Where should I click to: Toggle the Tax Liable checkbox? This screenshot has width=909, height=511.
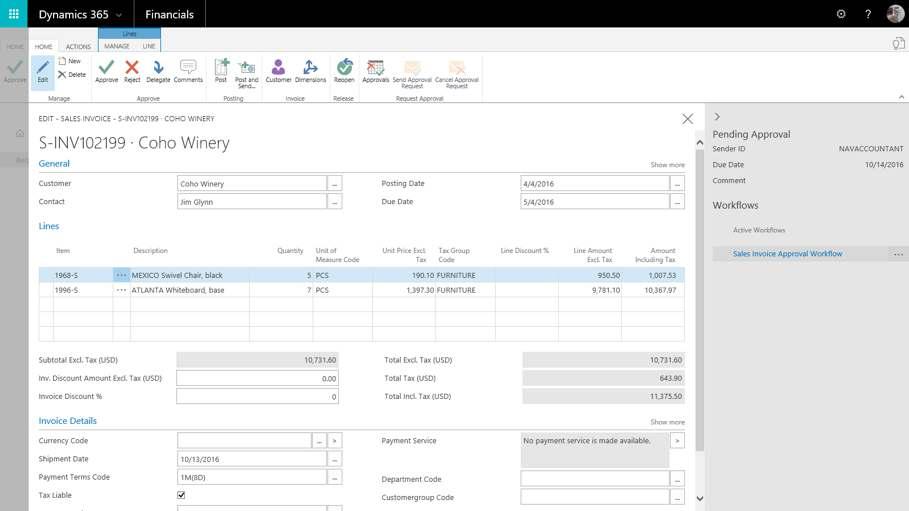point(181,495)
